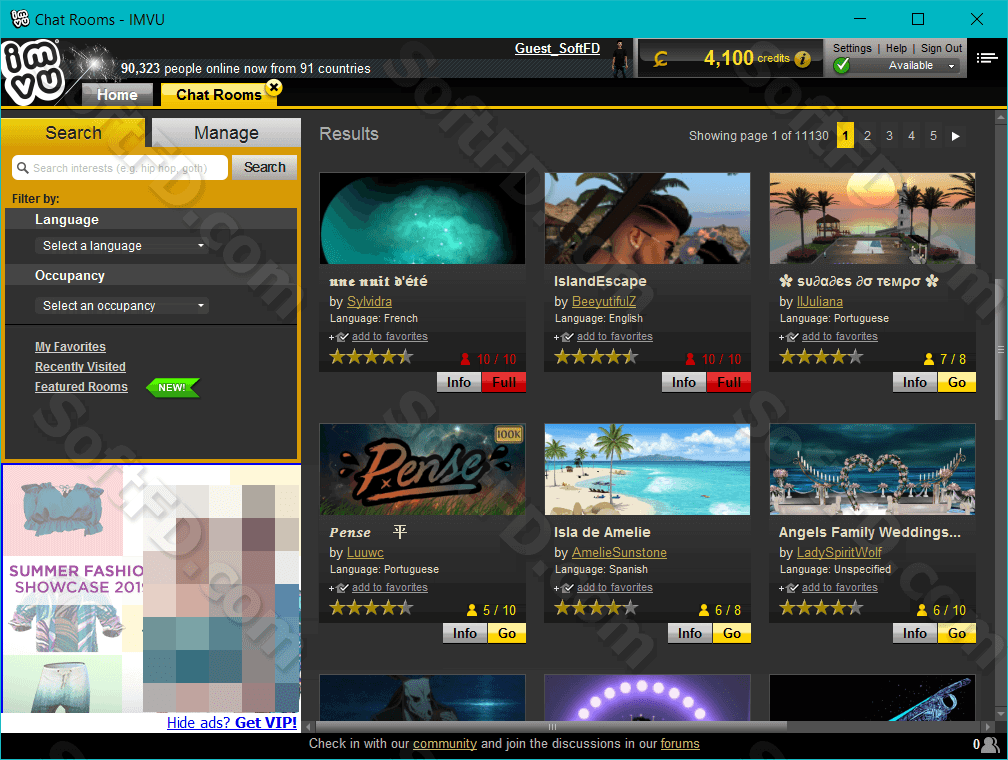Click the IMVU logo icon
Viewport: 1008px width, 760px height.
(33, 71)
